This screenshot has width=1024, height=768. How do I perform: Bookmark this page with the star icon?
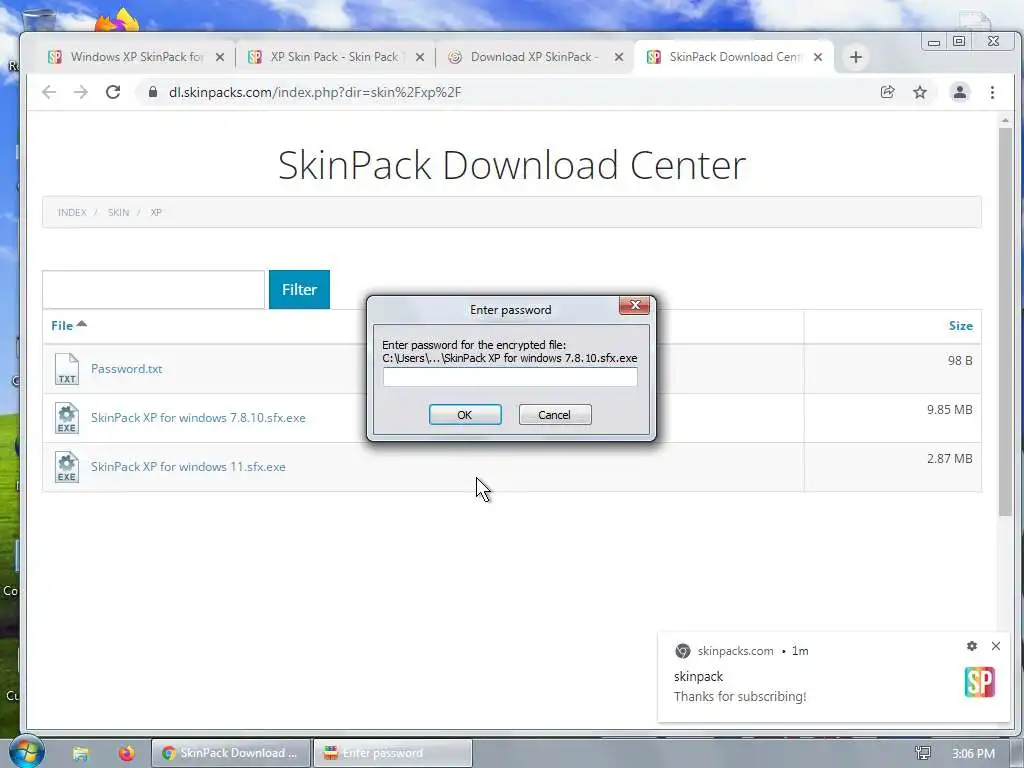(920, 92)
